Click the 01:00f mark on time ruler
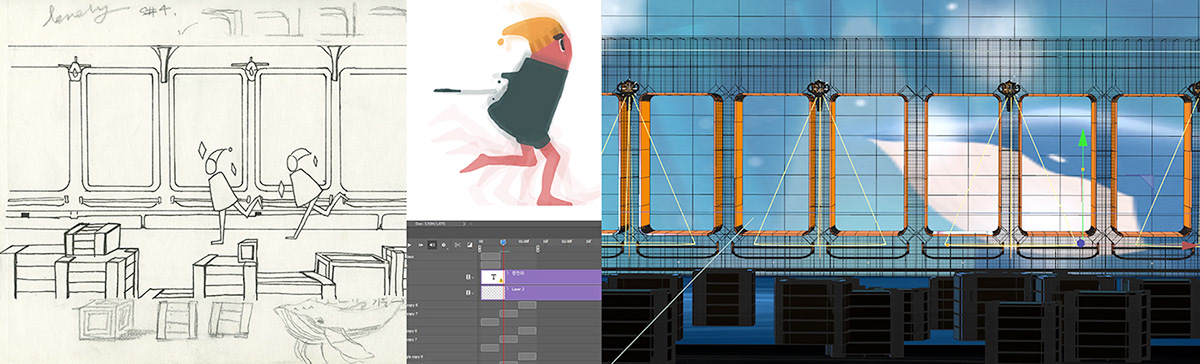Viewport: 1200px width, 364px height. (524, 241)
